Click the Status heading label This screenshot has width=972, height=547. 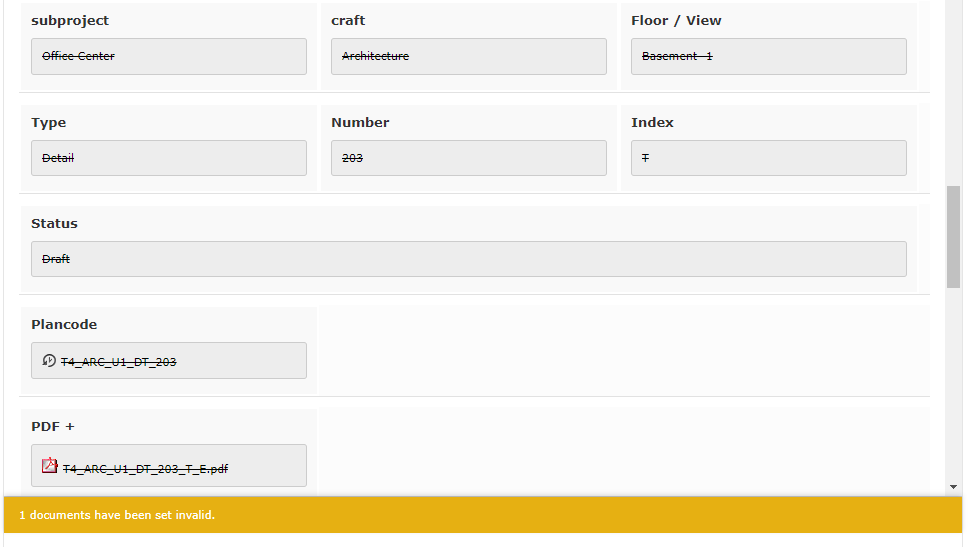click(x=54, y=223)
